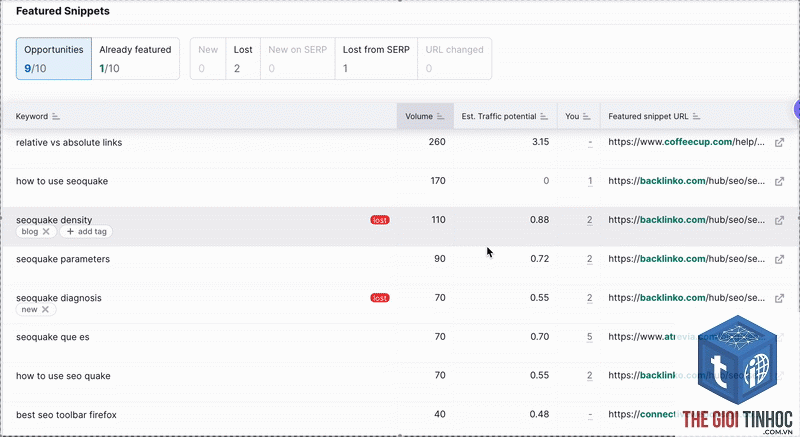Open external link icon for how to use seoquake

point(779,182)
